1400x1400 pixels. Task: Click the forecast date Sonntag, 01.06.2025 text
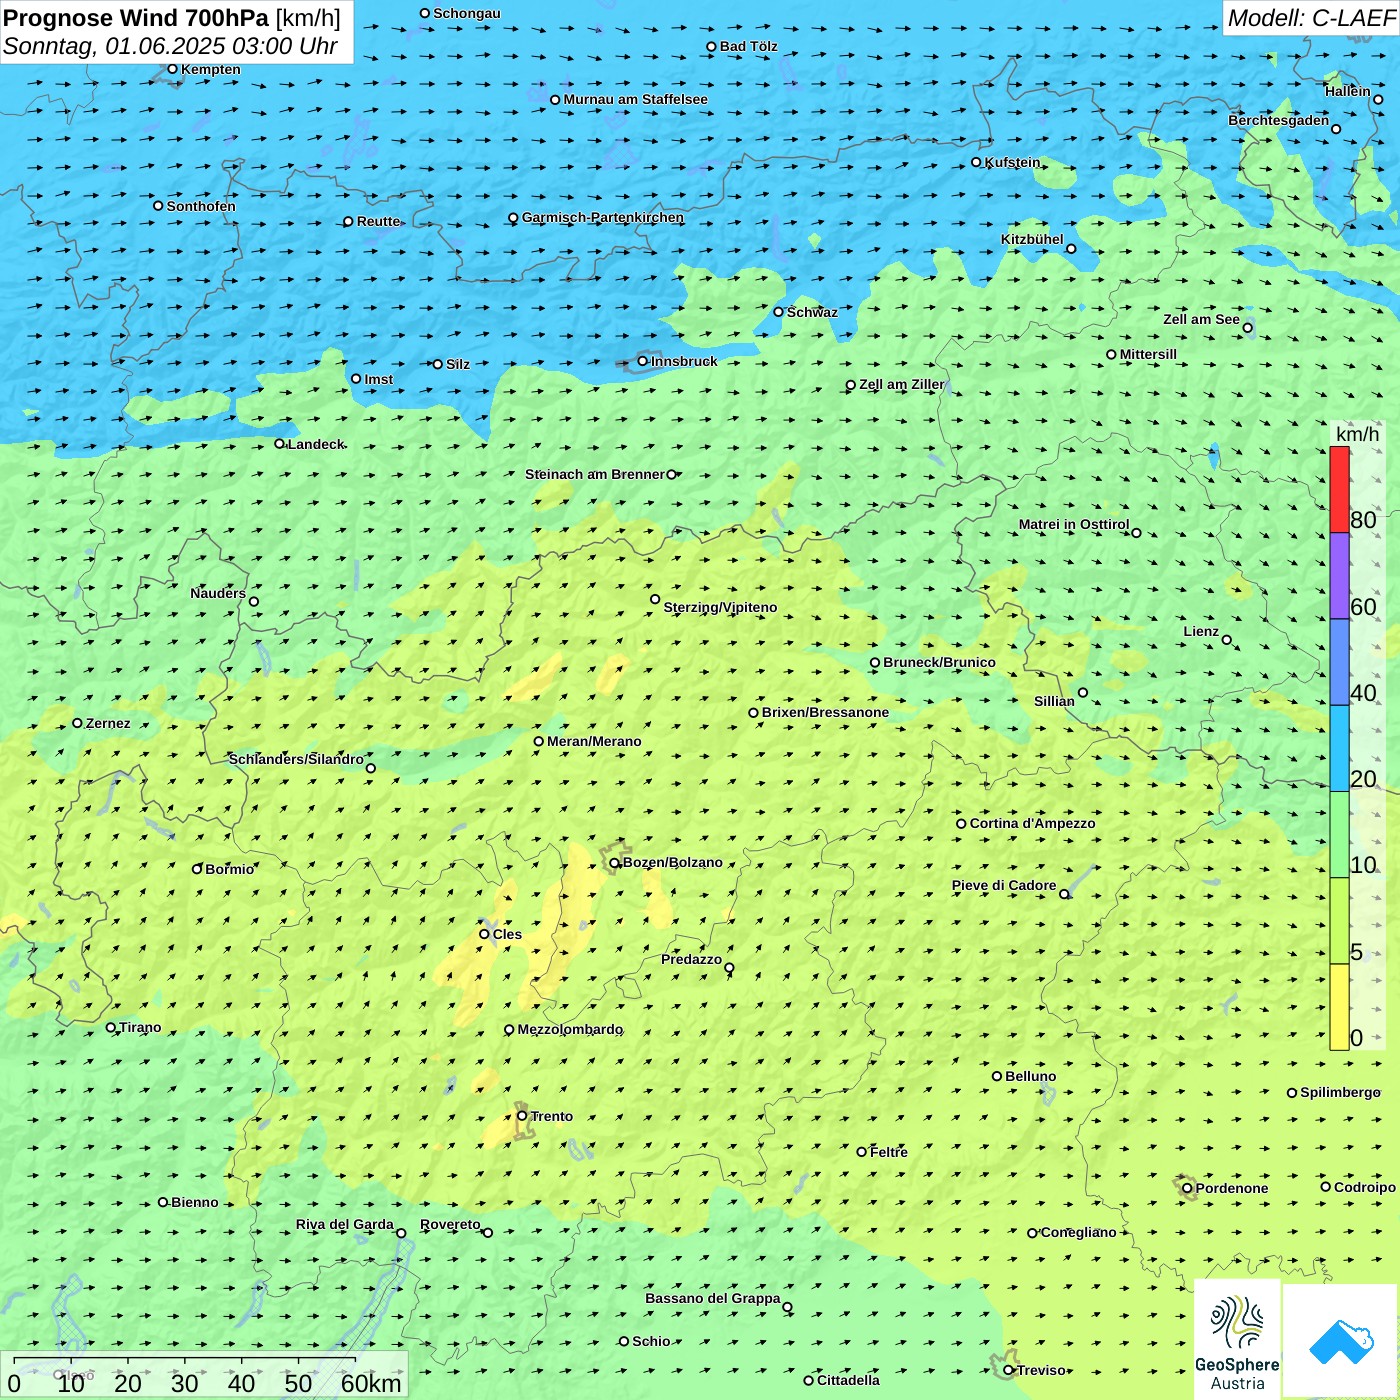click(170, 46)
